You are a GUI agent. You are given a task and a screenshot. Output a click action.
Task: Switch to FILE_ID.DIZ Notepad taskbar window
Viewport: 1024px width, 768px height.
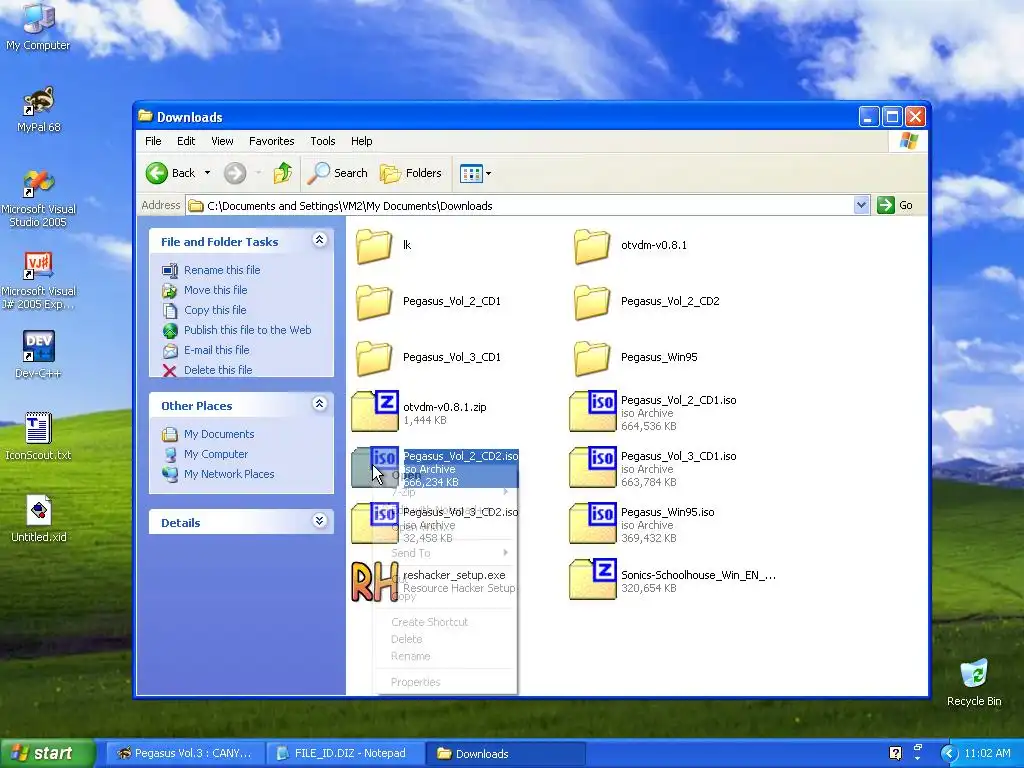coord(344,753)
